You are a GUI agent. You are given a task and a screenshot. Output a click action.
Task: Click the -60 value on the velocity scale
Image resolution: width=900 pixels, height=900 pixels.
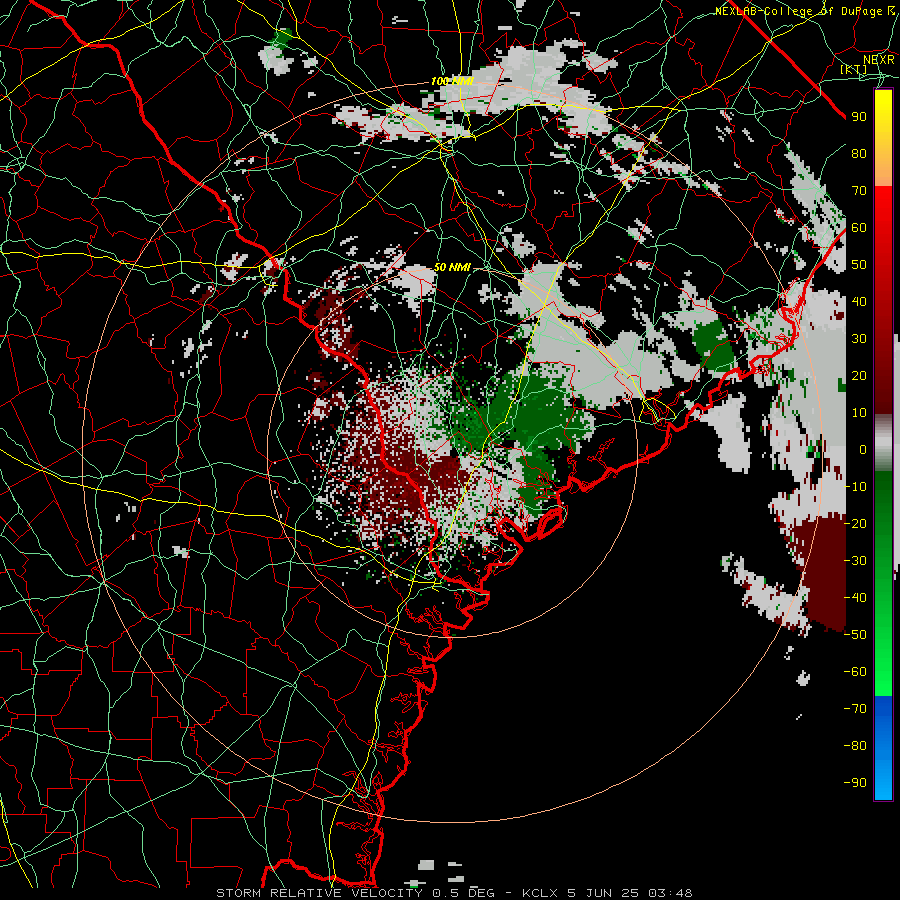click(855, 672)
